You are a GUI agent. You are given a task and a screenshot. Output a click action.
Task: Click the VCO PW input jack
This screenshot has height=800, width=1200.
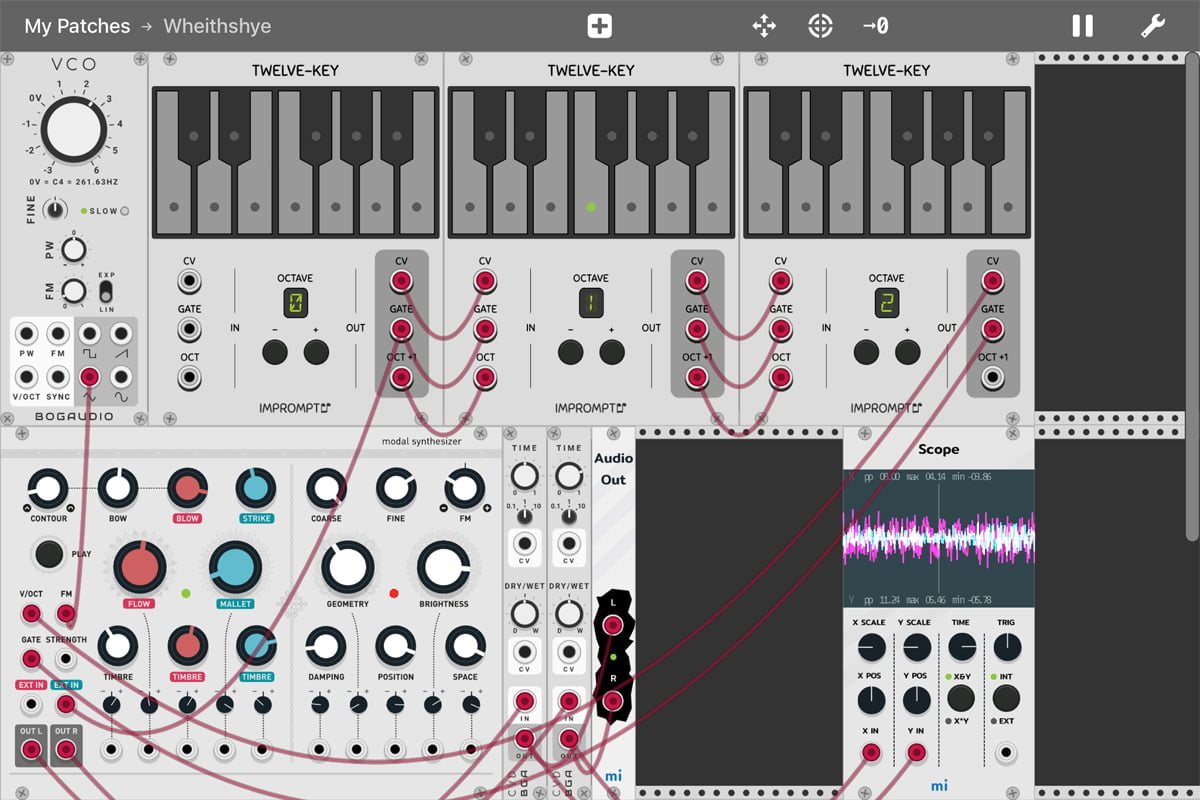27,334
